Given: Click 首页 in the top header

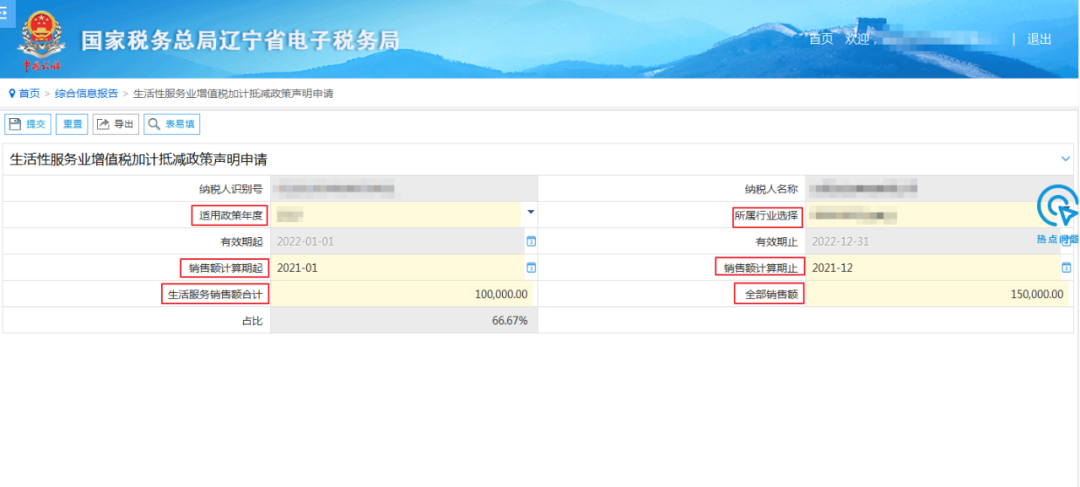Looking at the screenshot, I should [x=820, y=39].
